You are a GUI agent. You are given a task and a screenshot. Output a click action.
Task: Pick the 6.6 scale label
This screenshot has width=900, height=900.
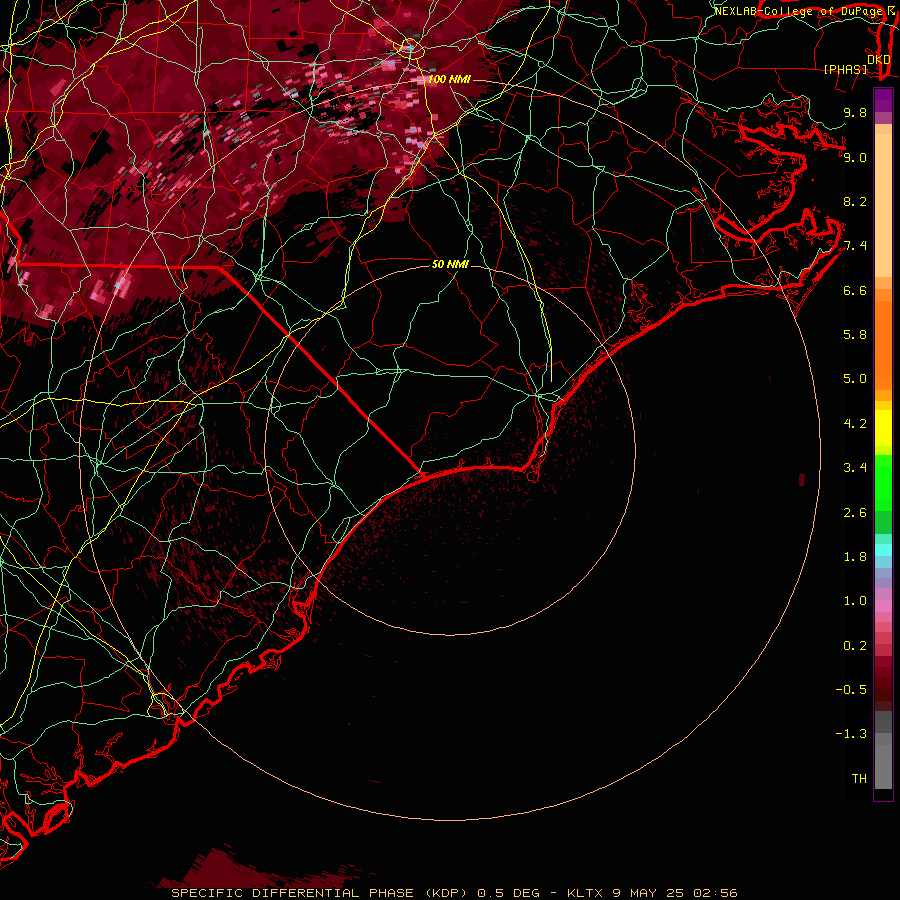pos(855,290)
